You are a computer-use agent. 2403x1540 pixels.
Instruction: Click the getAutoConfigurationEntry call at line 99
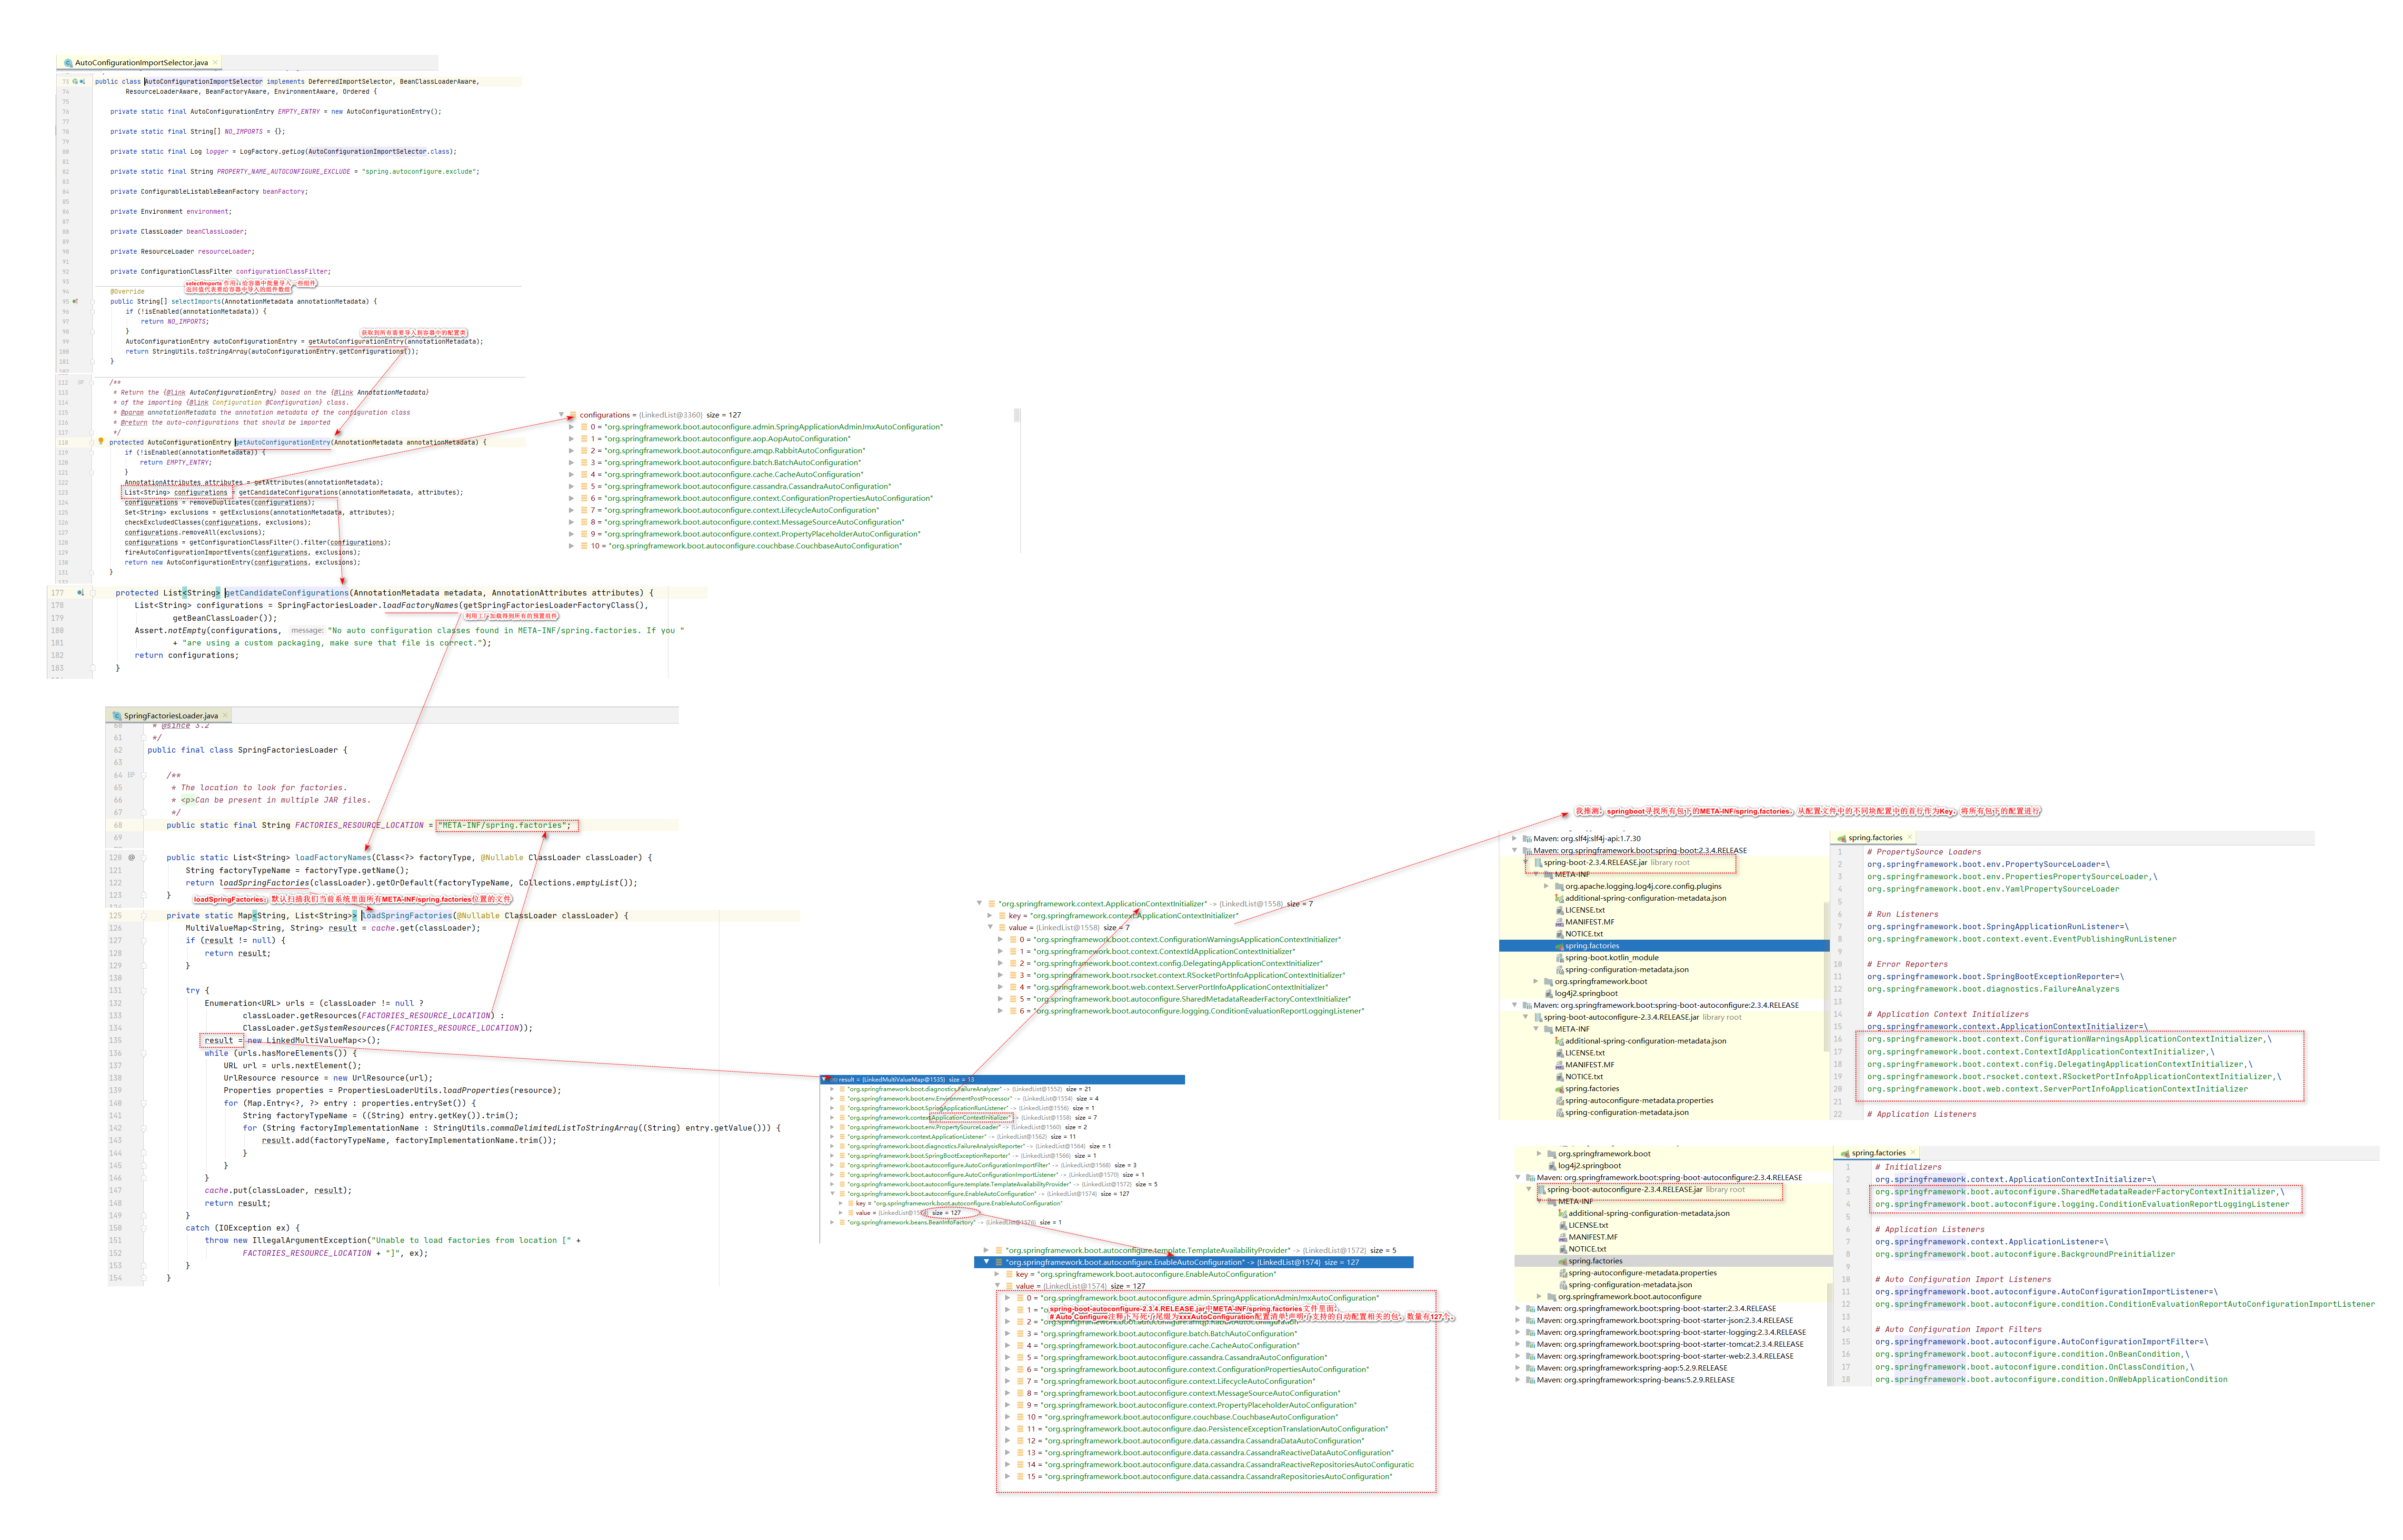pos(355,342)
